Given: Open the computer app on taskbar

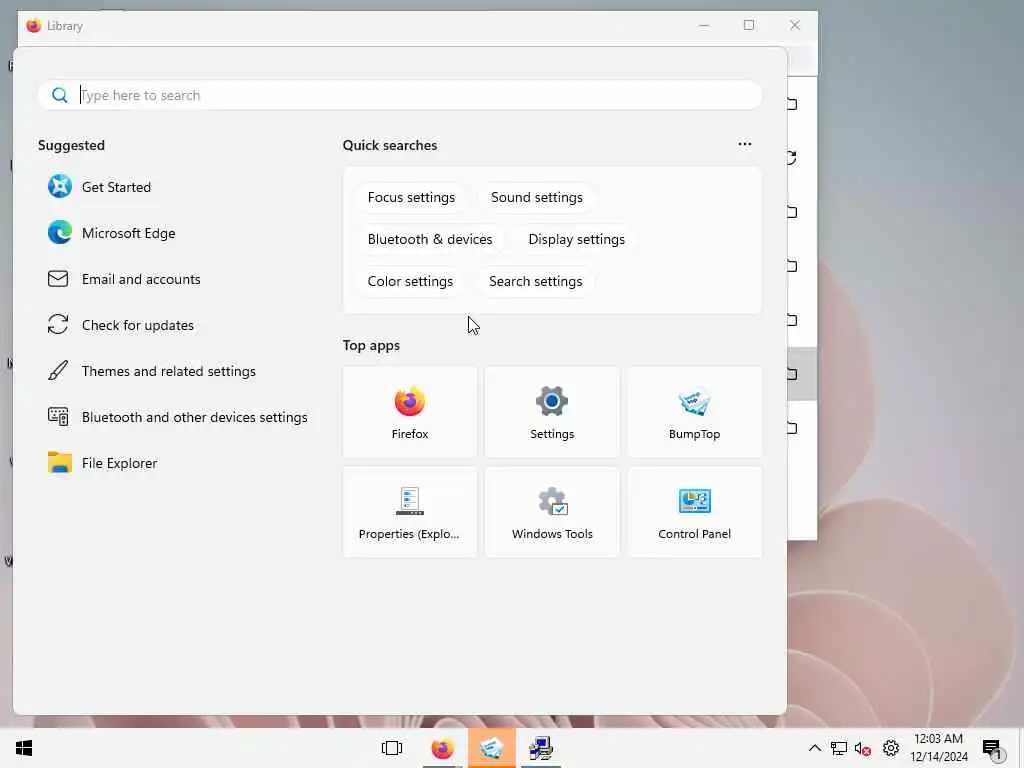Looking at the screenshot, I should tap(541, 748).
